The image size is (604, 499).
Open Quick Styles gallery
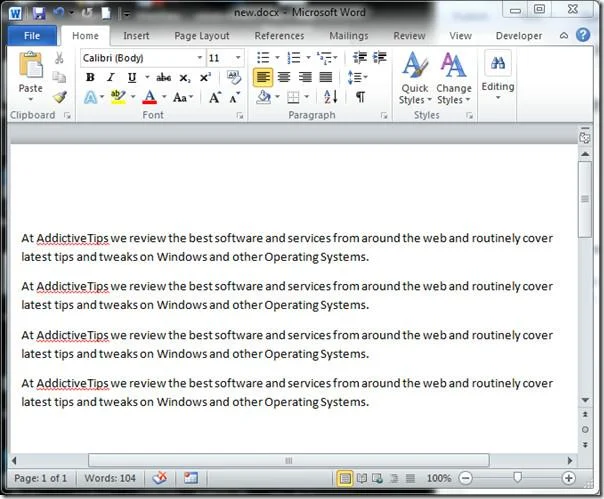tap(415, 78)
